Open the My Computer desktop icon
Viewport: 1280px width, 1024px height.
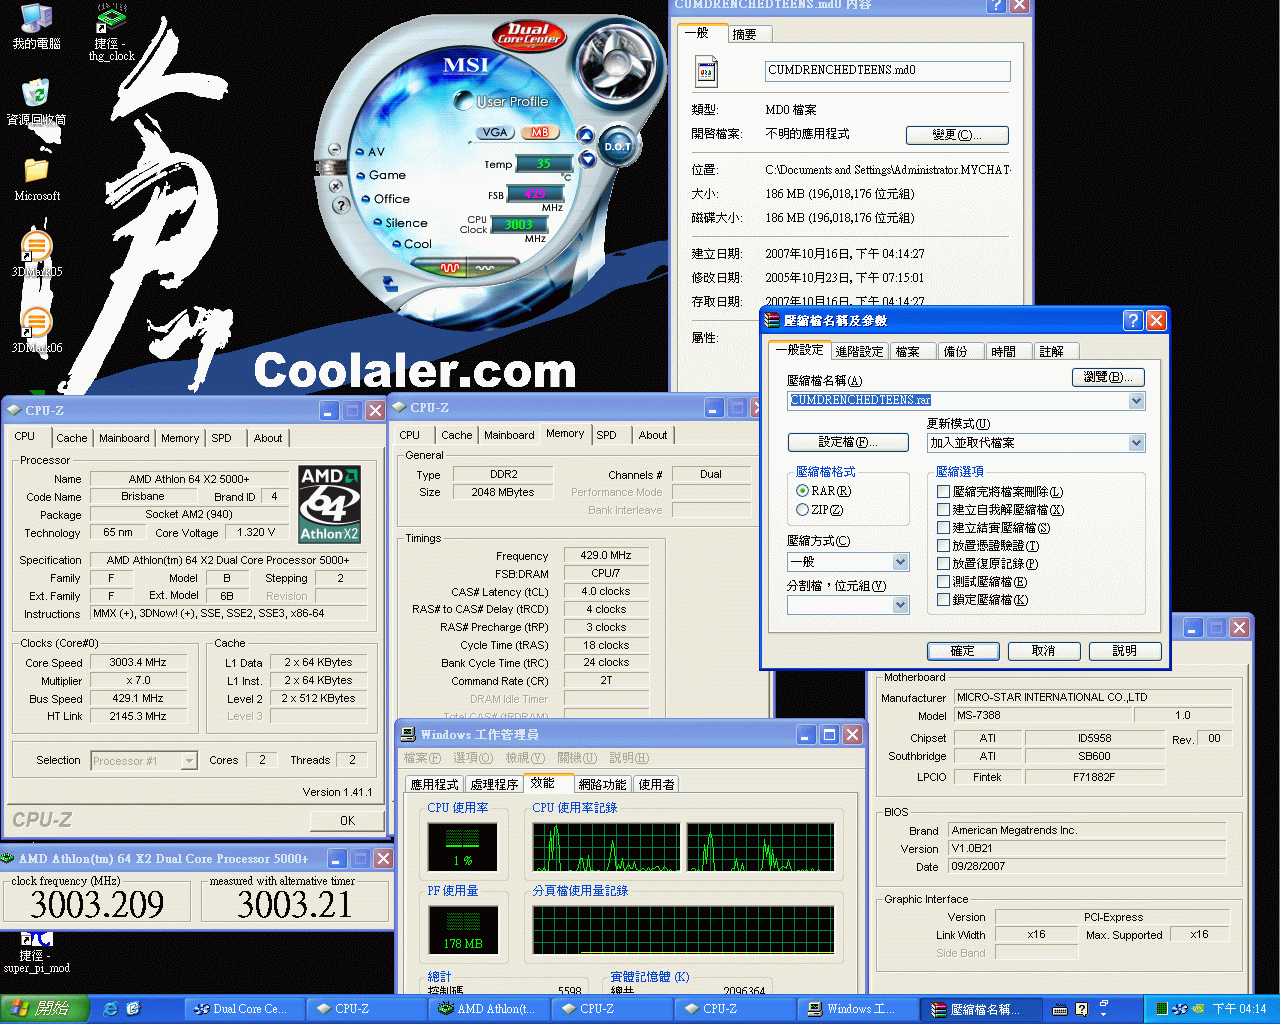(x=36, y=18)
